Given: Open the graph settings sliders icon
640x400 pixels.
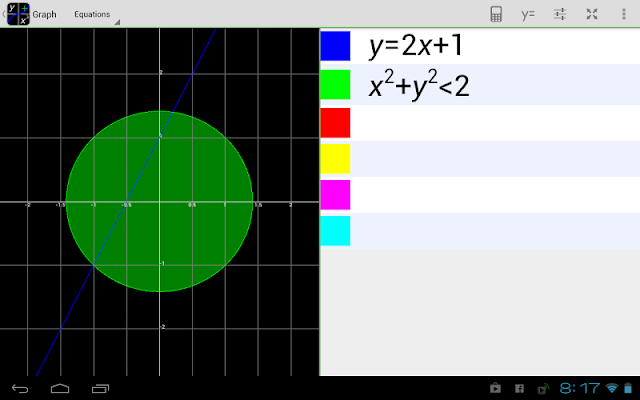Looking at the screenshot, I should (560, 14).
